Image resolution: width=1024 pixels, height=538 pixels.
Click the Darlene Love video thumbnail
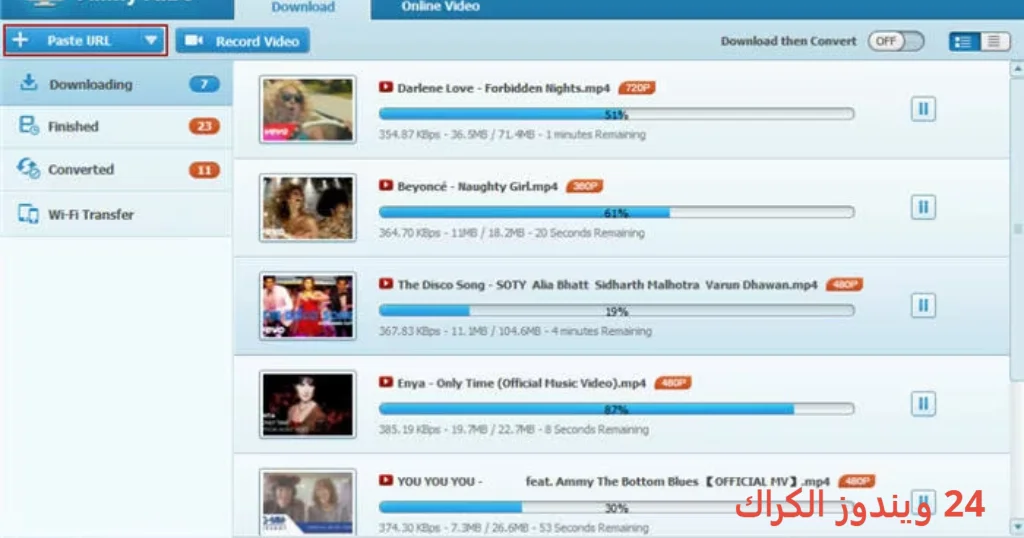tap(308, 110)
